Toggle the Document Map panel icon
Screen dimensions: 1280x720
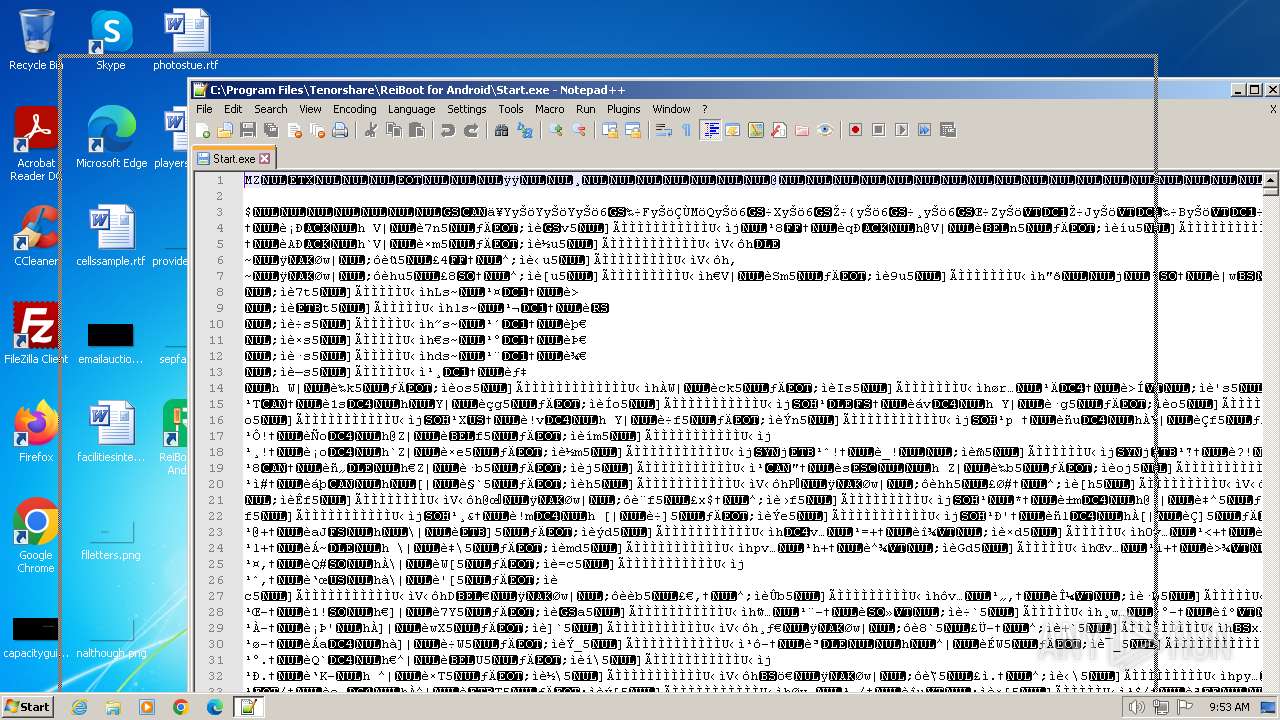pos(756,130)
